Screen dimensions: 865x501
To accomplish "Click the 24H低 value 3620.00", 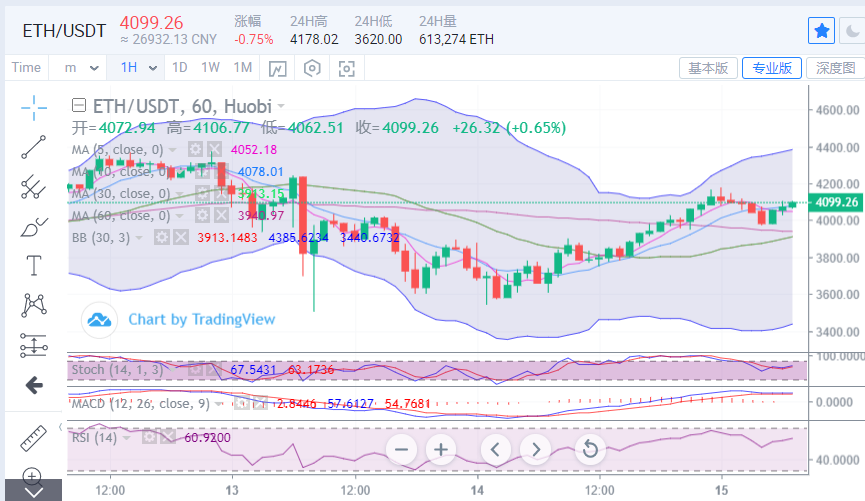I will [378, 40].
